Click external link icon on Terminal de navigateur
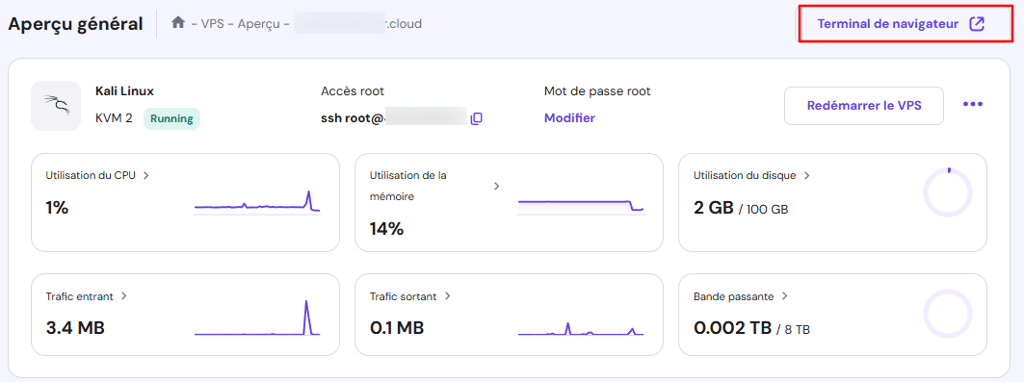The width and height of the screenshot is (1024, 382). [976, 24]
